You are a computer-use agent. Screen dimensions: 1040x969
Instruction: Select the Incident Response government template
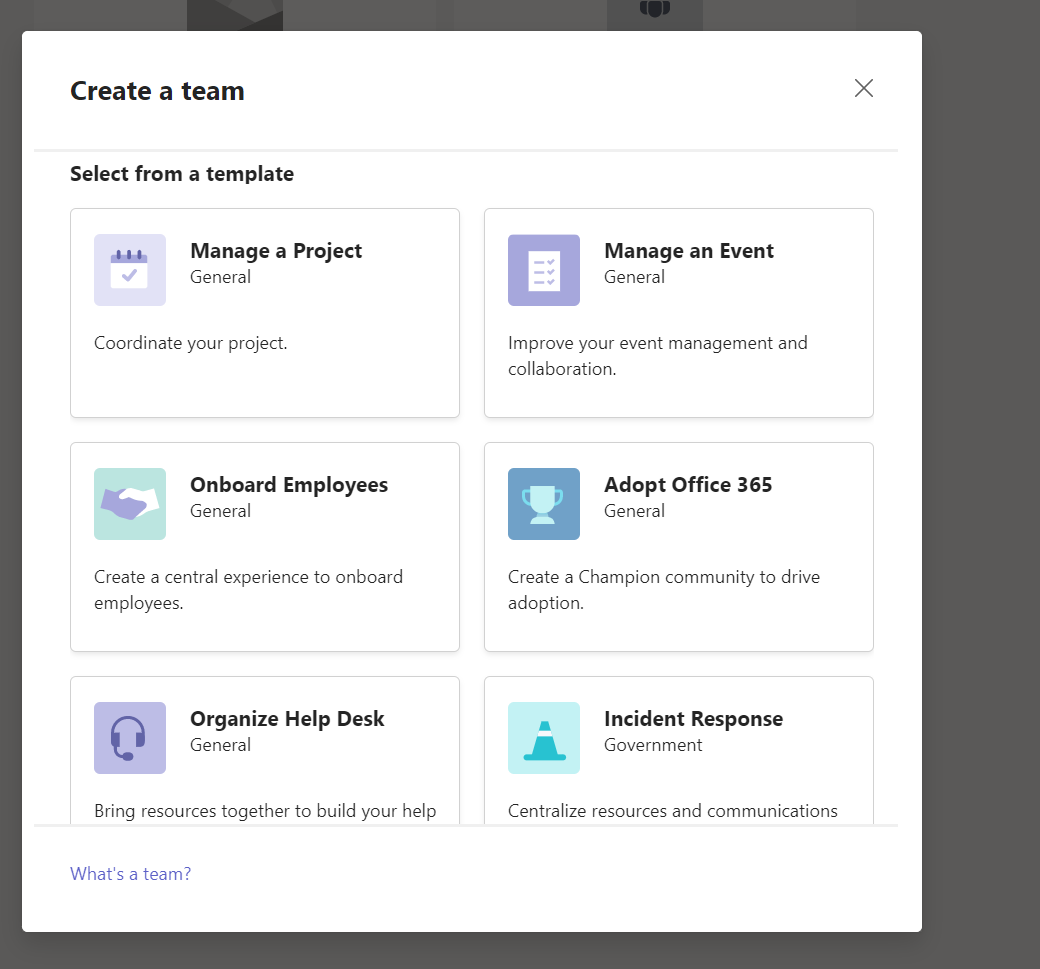point(678,750)
